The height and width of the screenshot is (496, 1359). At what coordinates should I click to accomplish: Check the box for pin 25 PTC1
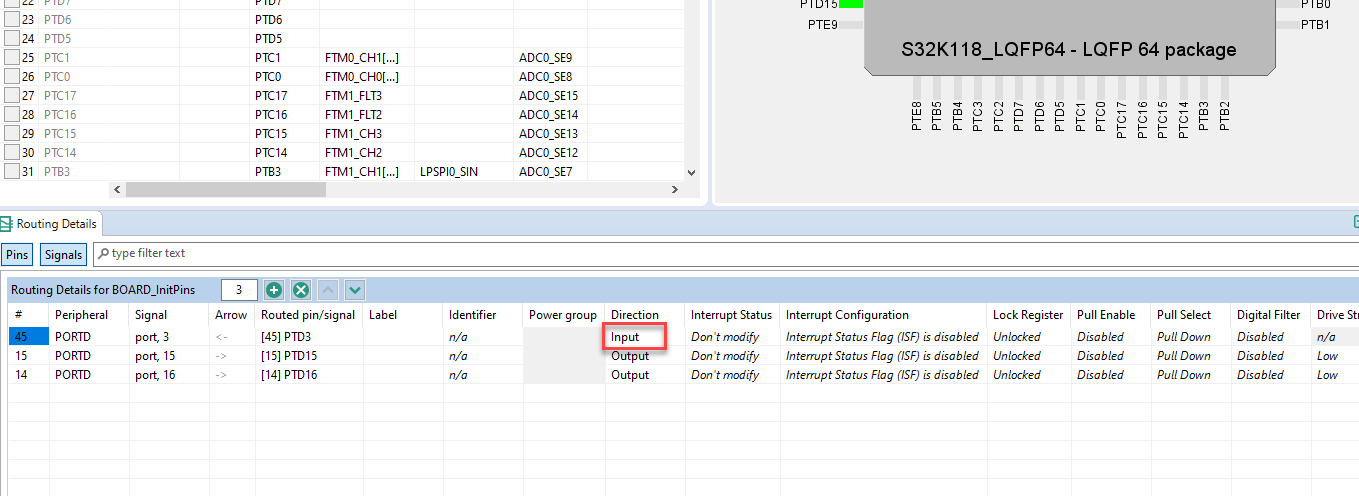tap(12, 57)
